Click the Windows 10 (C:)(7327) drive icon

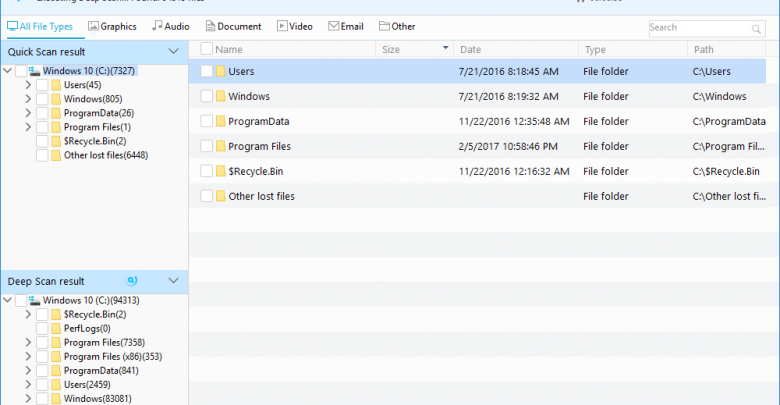[x=34, y=71]
